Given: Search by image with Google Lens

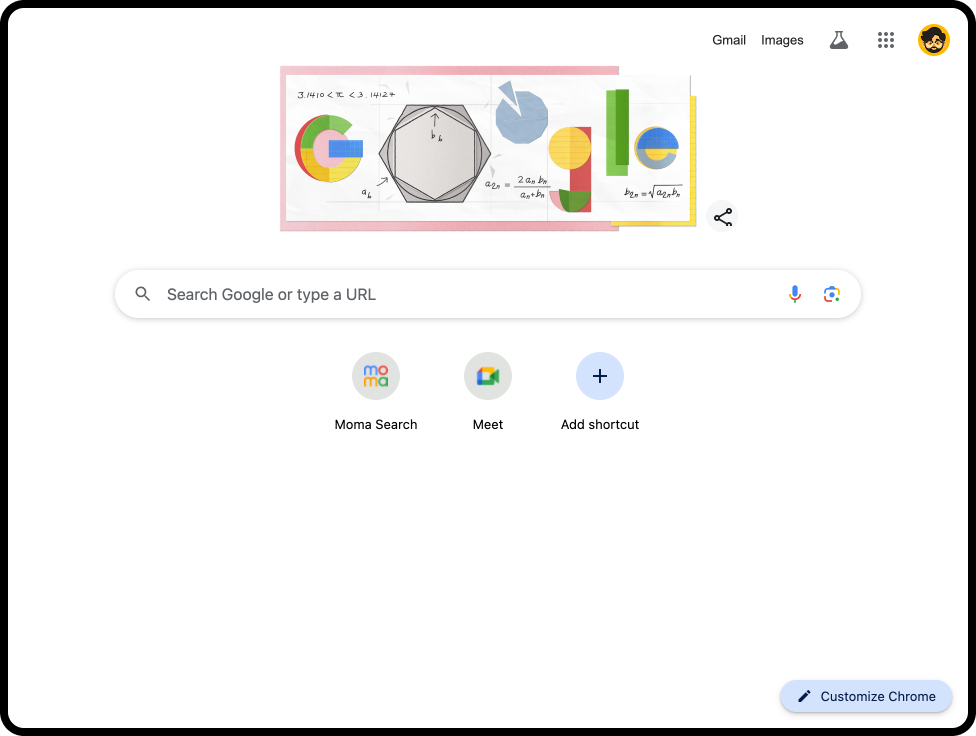Looking at the screenshot, I should tap(832, 294).
